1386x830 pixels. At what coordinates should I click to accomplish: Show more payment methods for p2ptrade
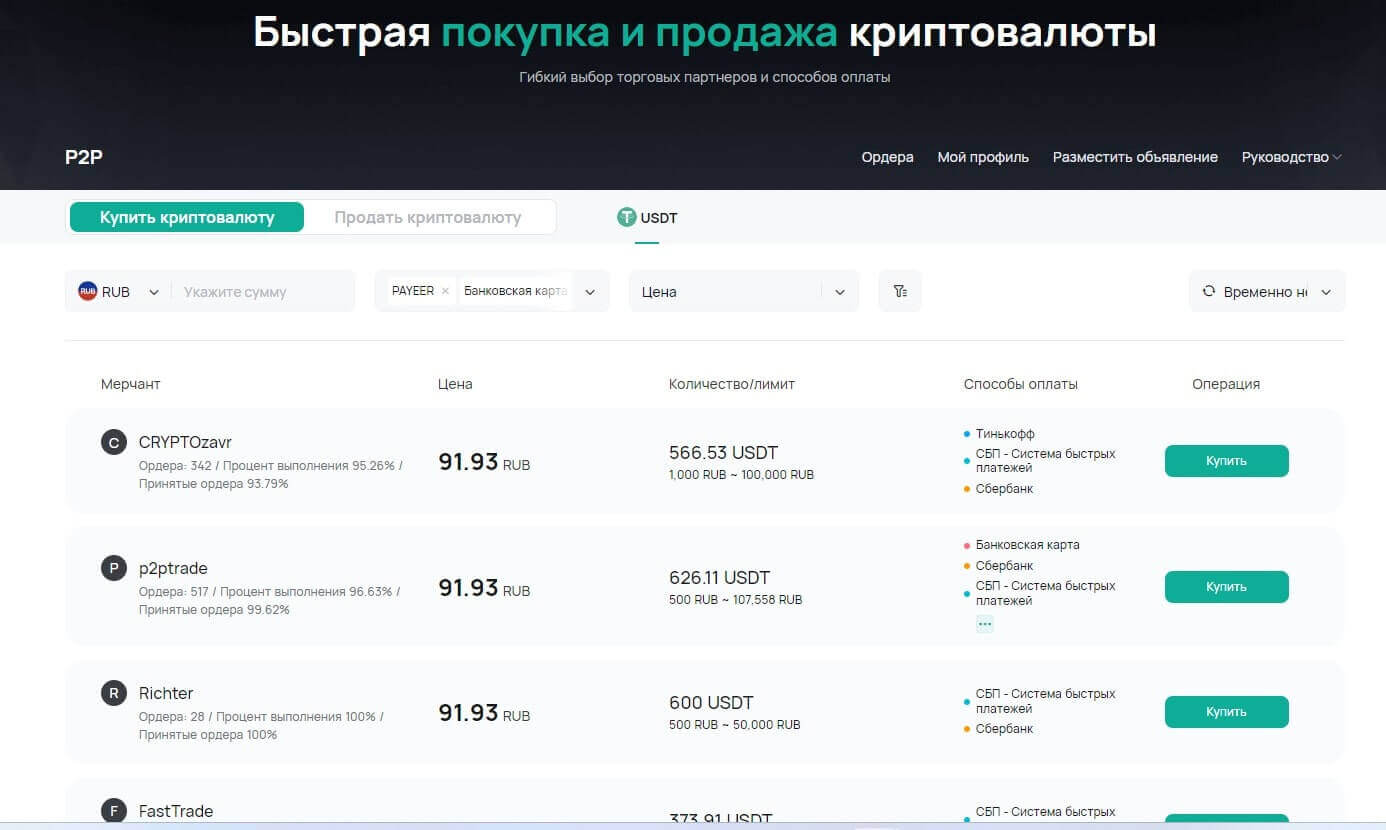[985, 624]
